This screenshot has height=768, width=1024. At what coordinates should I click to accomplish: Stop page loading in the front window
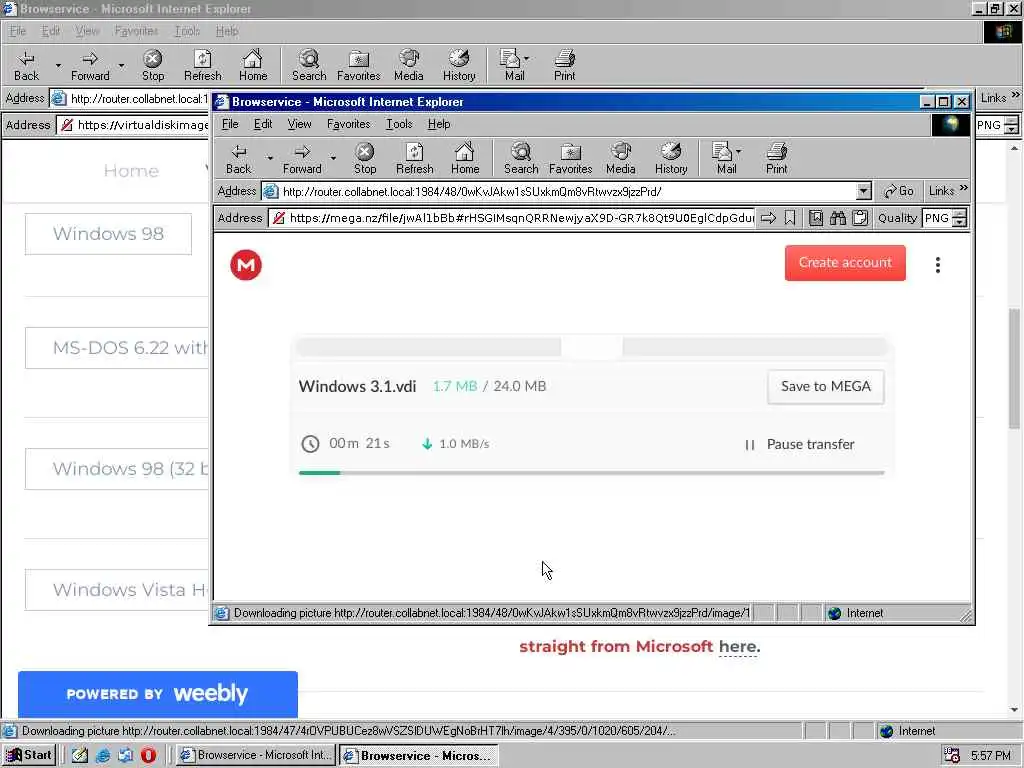(x=364, y=159)
